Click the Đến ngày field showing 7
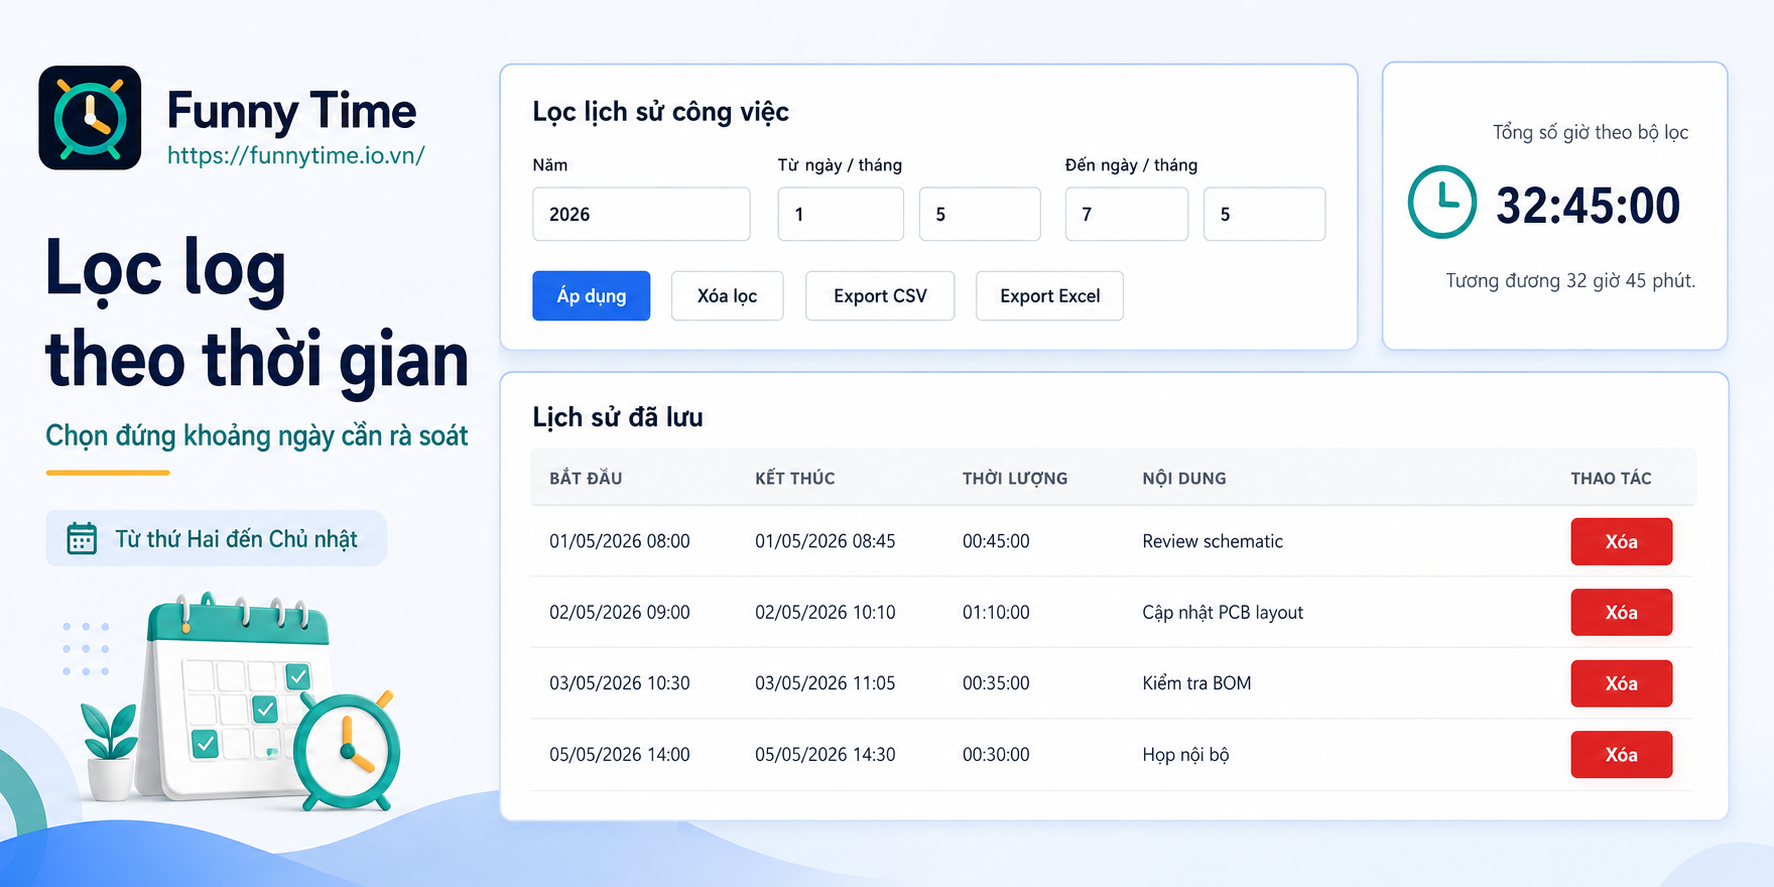This screenshot has width=1774, height=887. pyautogui.click(x=1126, y=214)
